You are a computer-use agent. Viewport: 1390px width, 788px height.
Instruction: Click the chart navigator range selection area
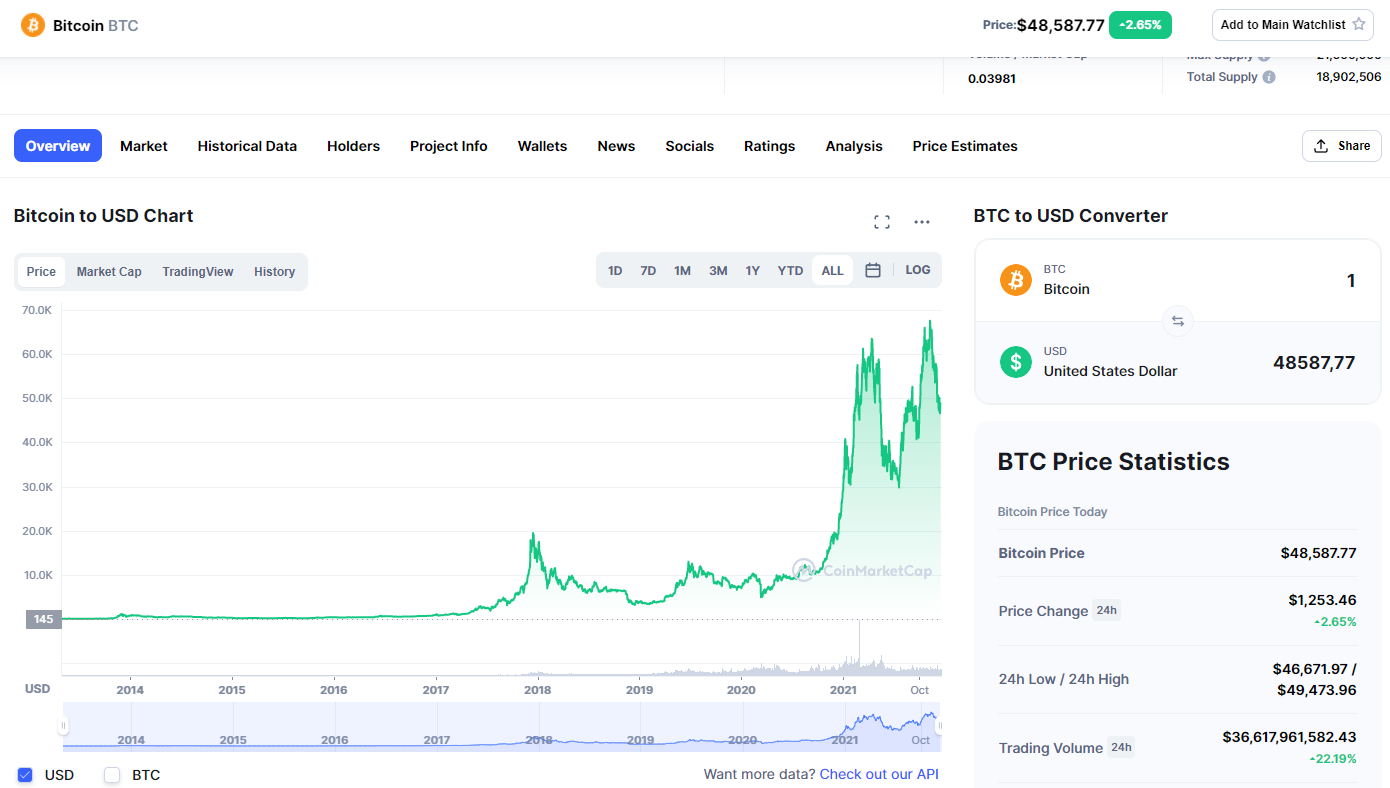[502, 726]
